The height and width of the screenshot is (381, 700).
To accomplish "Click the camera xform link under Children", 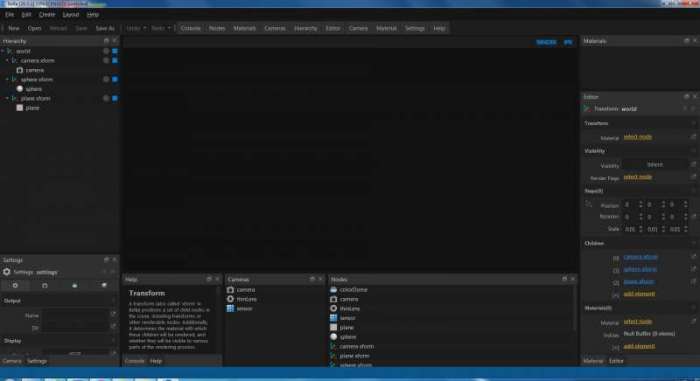I will 641,257.
